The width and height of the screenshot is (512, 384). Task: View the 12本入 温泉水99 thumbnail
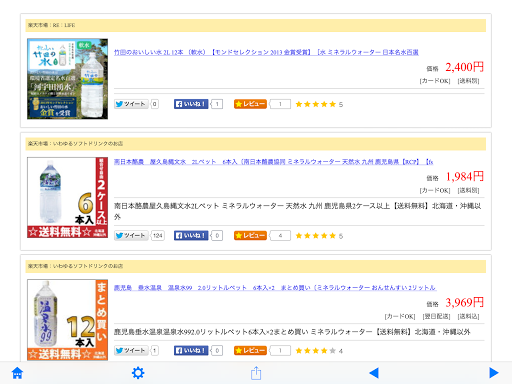pyautogui.click(x=68, y=320)
